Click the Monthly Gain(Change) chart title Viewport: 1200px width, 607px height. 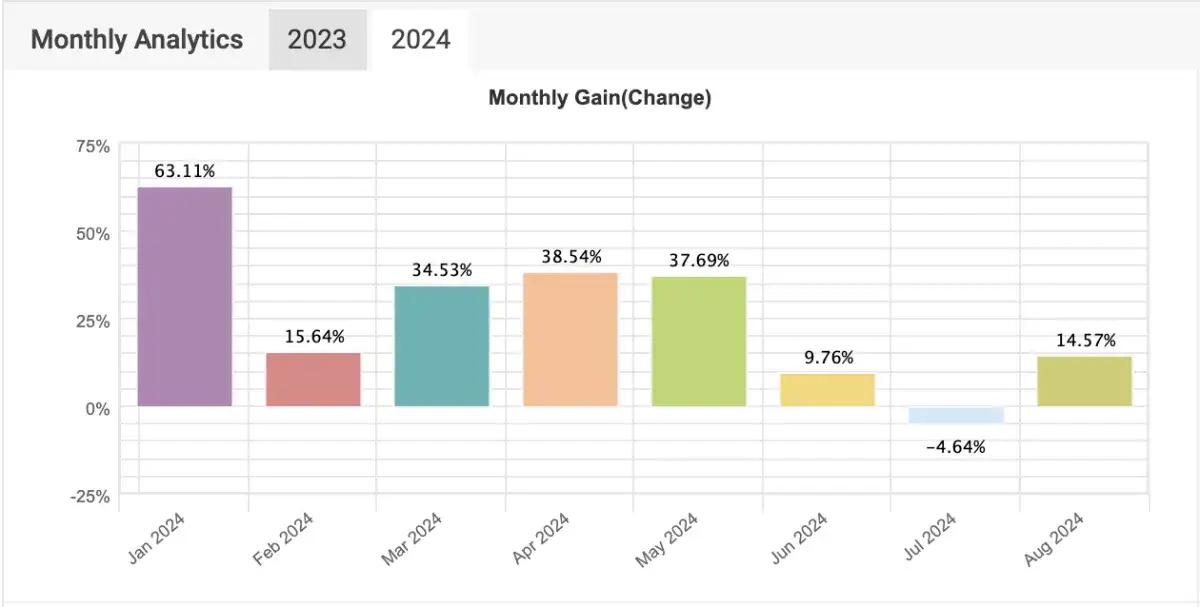[x=599, y=98]
